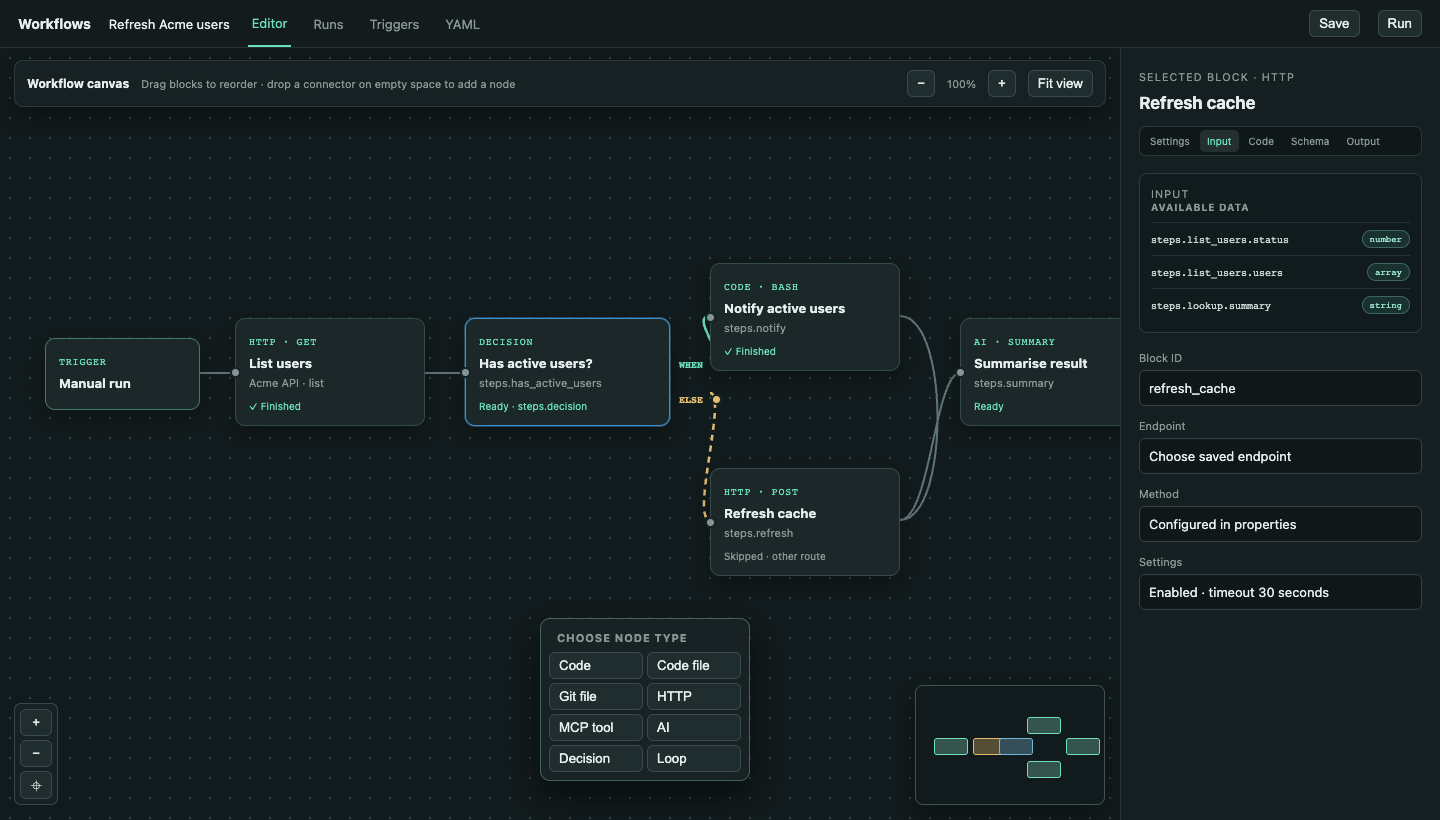Click the minimap thumbnail

pos(1010,745)
